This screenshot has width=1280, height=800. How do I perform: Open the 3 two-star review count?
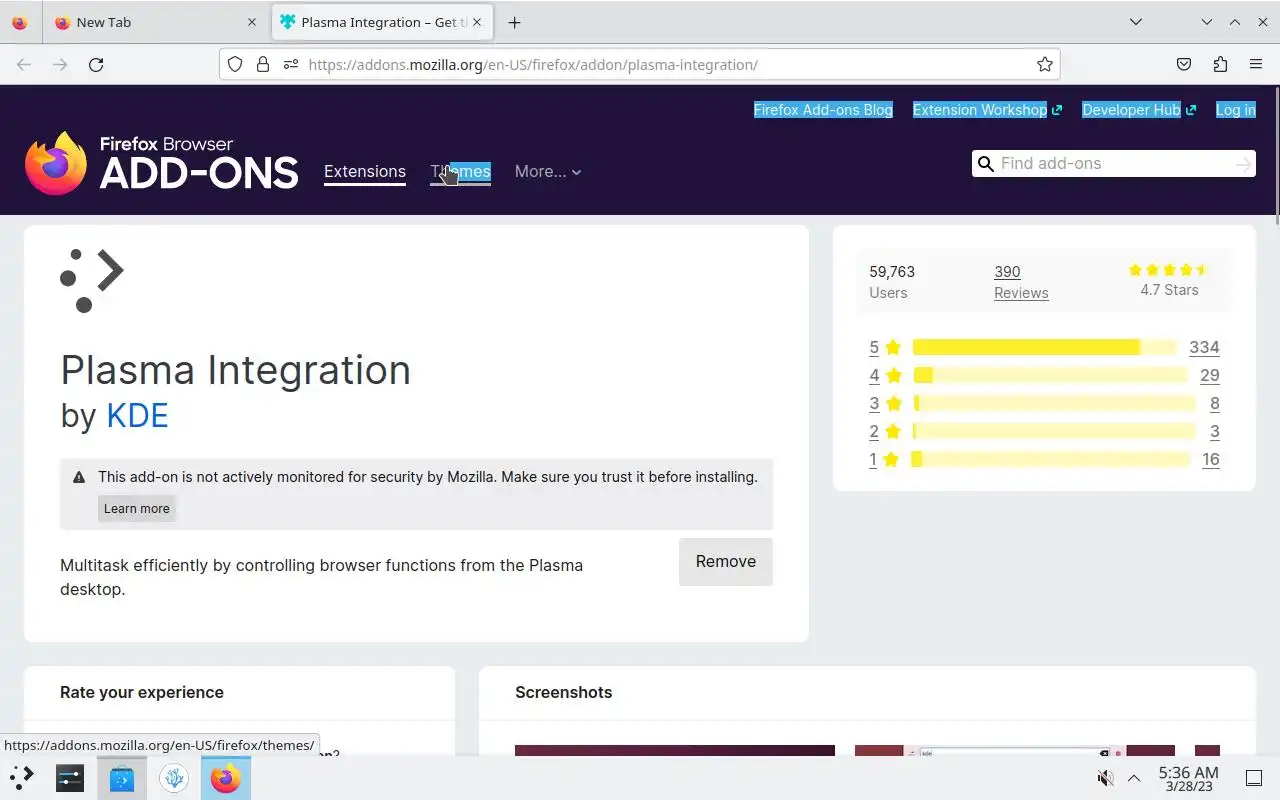[1215, 431]
